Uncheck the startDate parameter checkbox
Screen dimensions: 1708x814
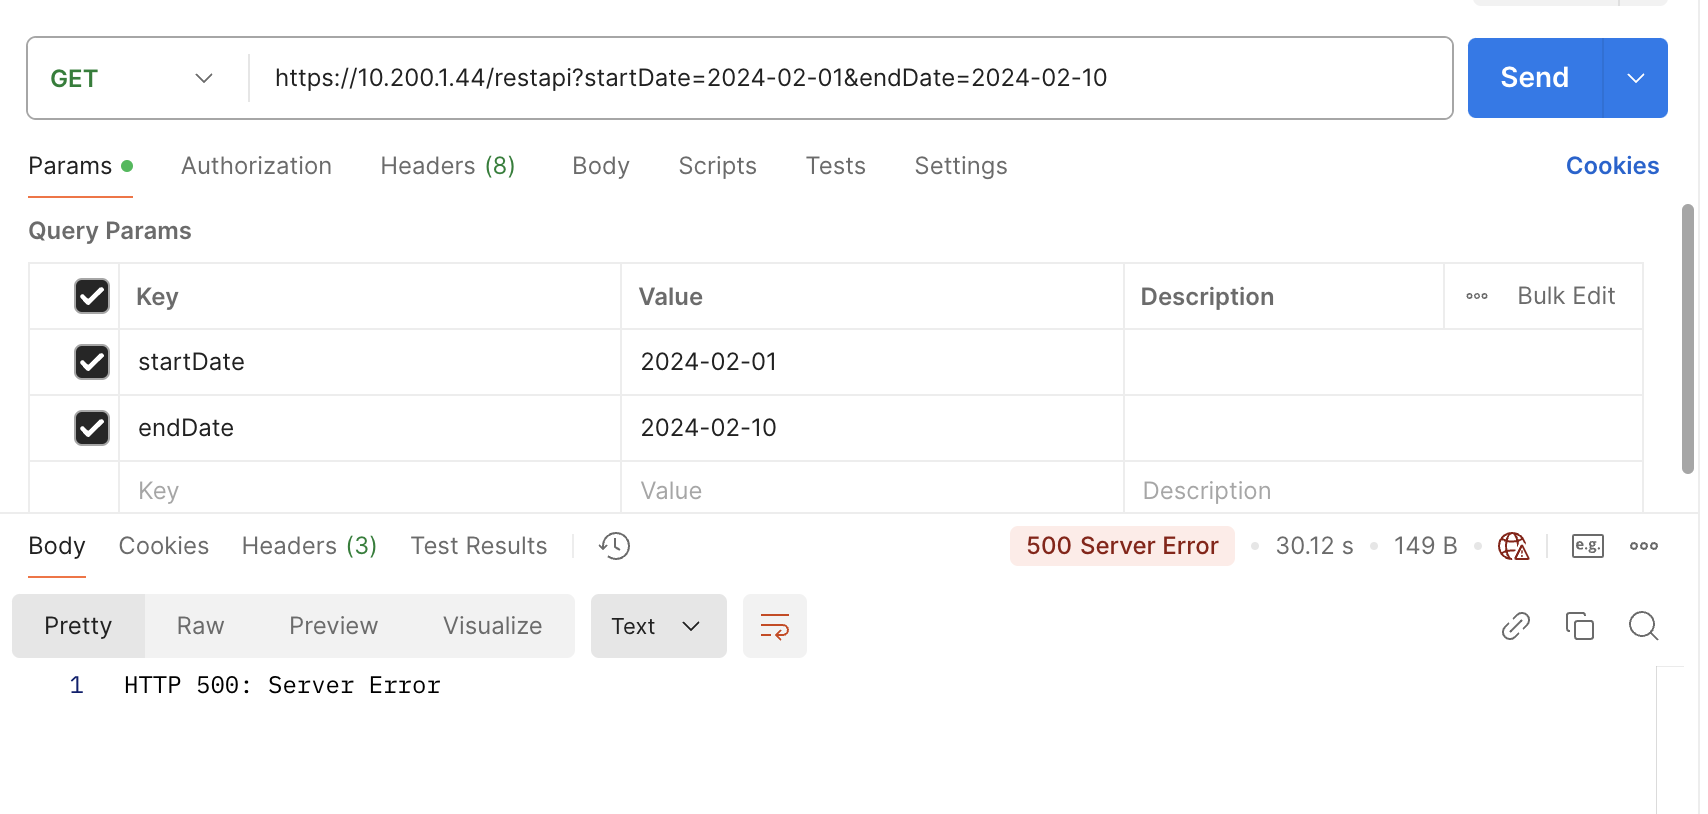(92, 362)
